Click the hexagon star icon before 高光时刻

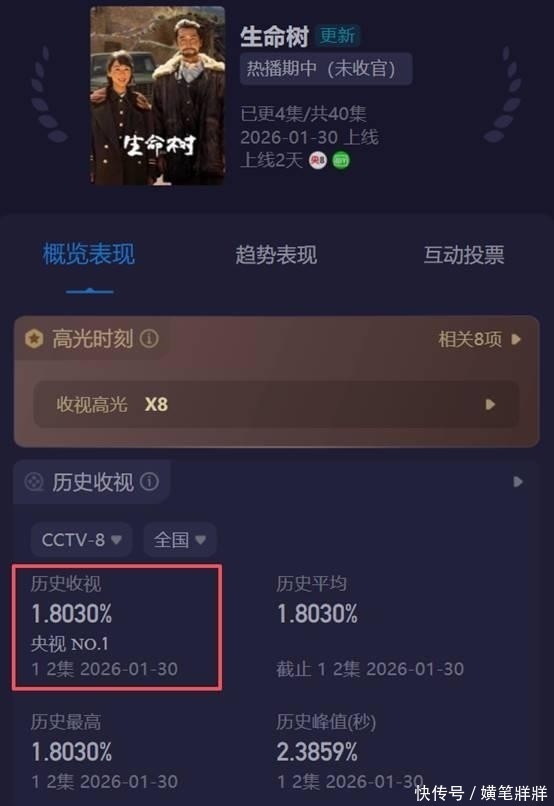tap(34, 339)
